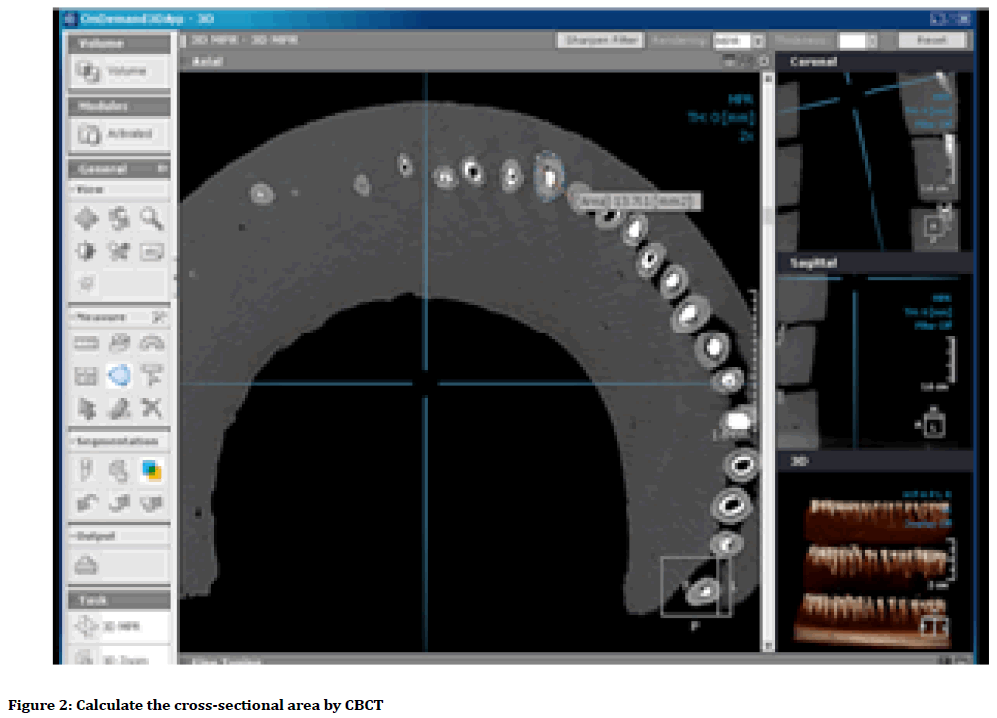This screenshot has height=718, width=997.
Task: Click the delete measurements X icon
Action: 151,407
